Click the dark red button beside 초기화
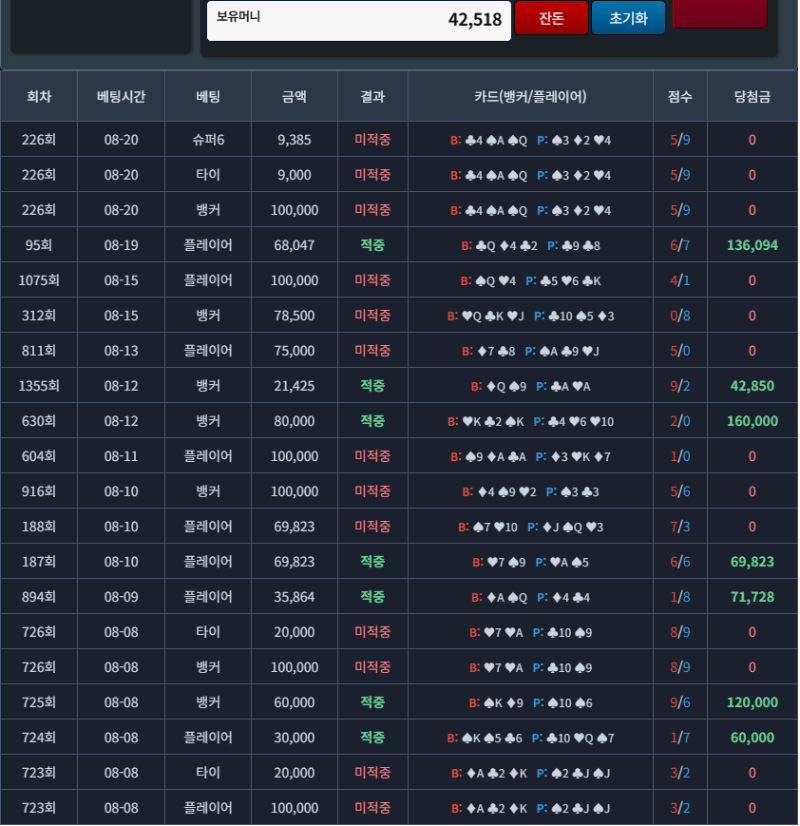800x826 pixels. pos(719,13)
